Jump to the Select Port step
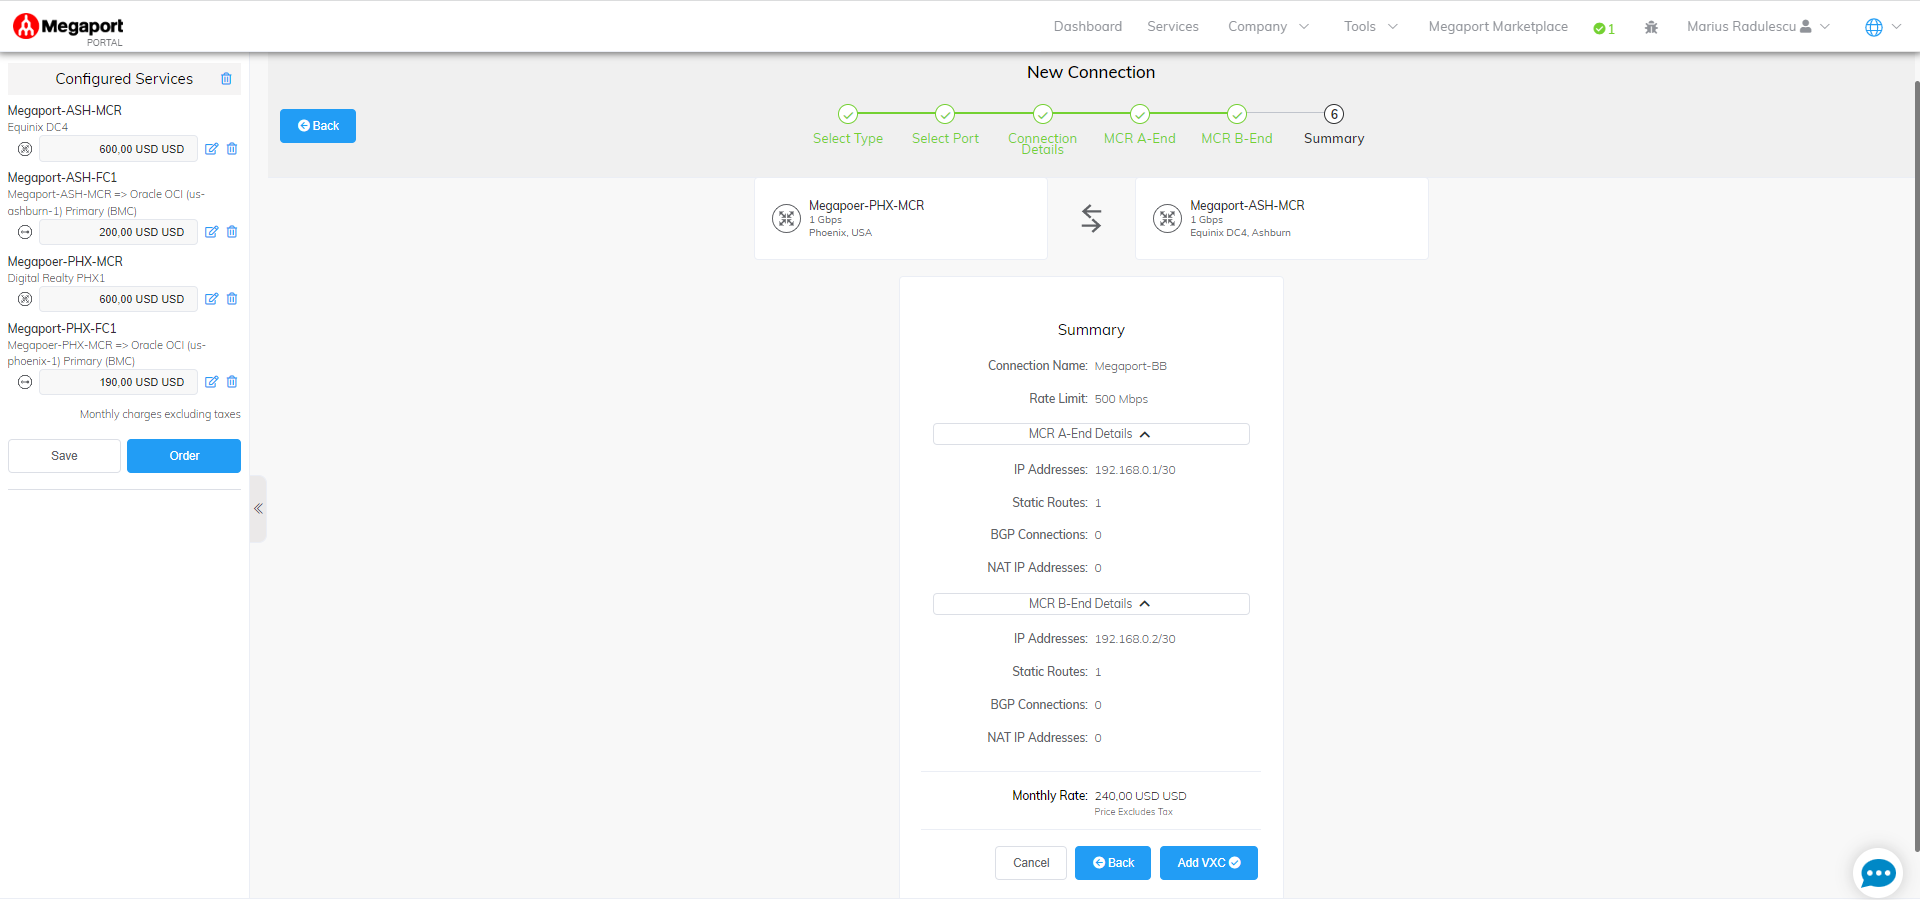This screenshot has height=900, width=1920. click(945, 126)
